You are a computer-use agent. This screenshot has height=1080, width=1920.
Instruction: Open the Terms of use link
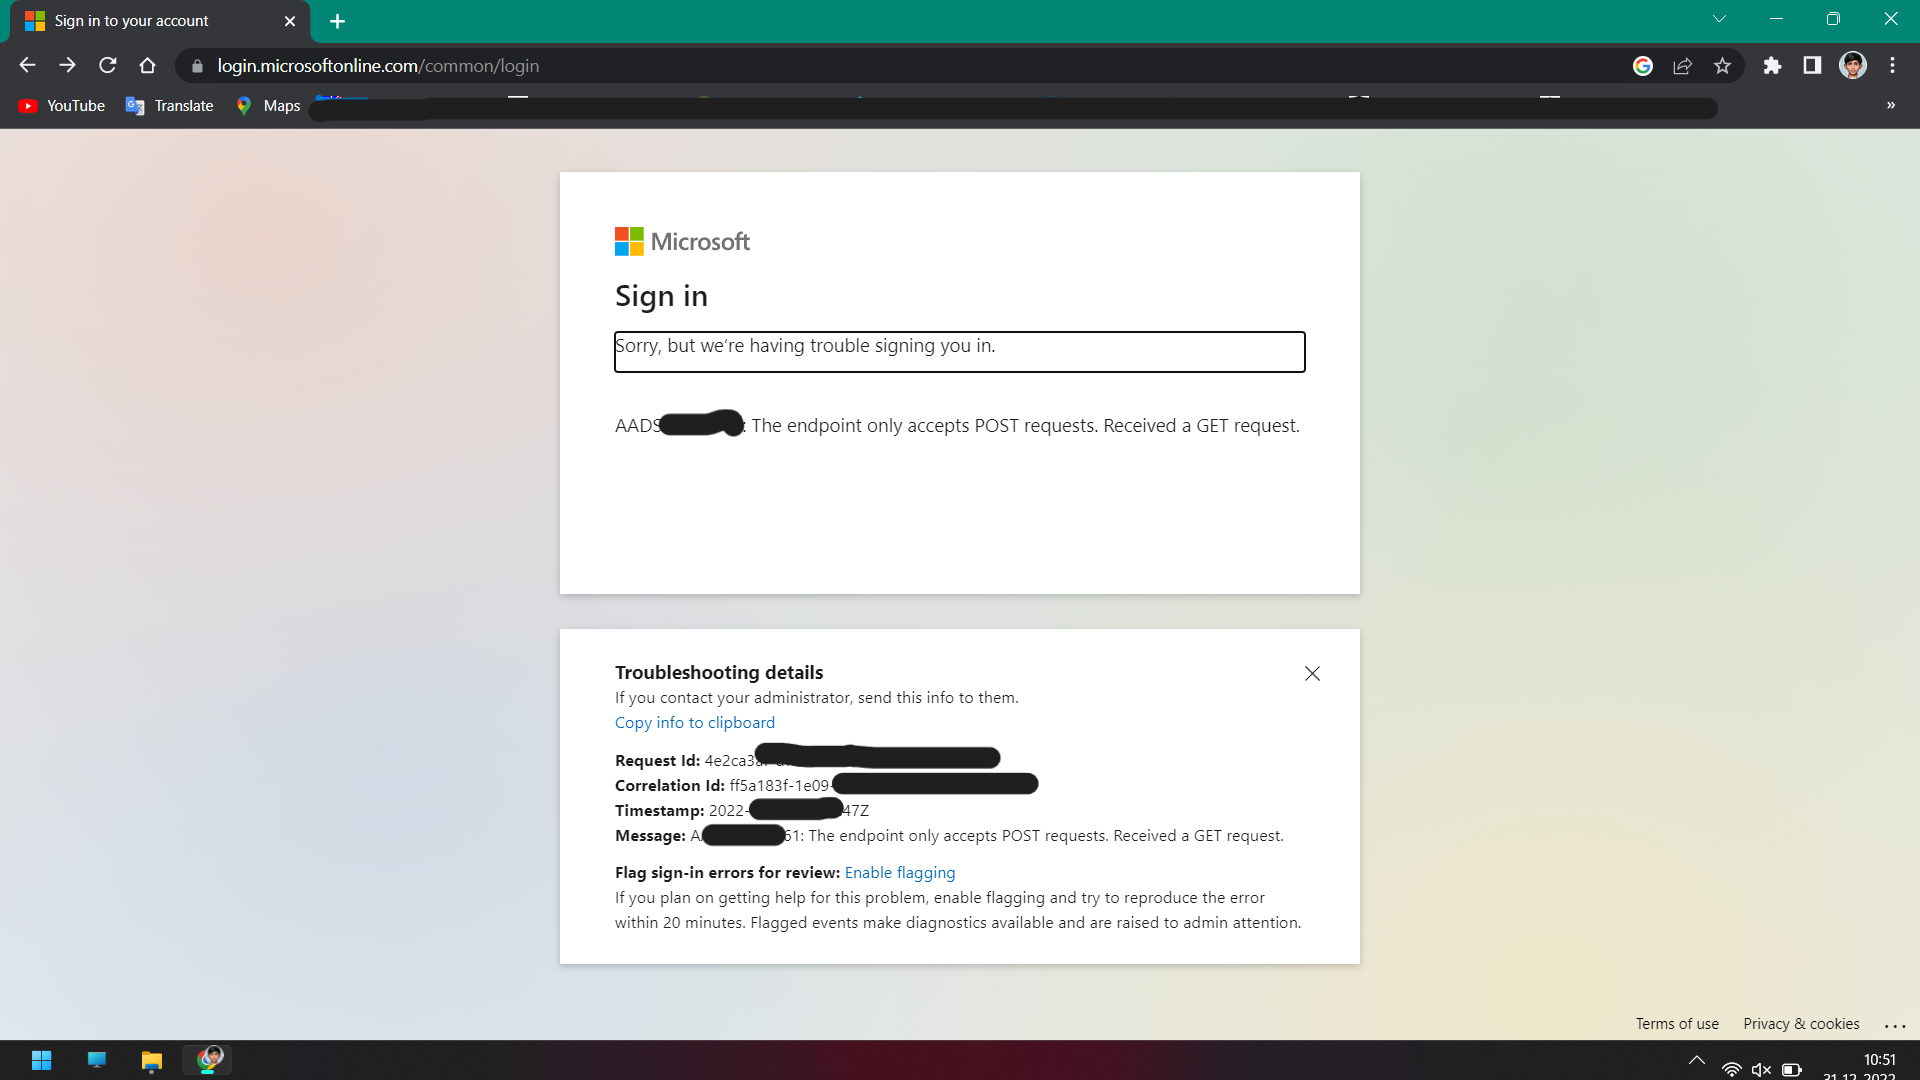pos(1676,1023)
